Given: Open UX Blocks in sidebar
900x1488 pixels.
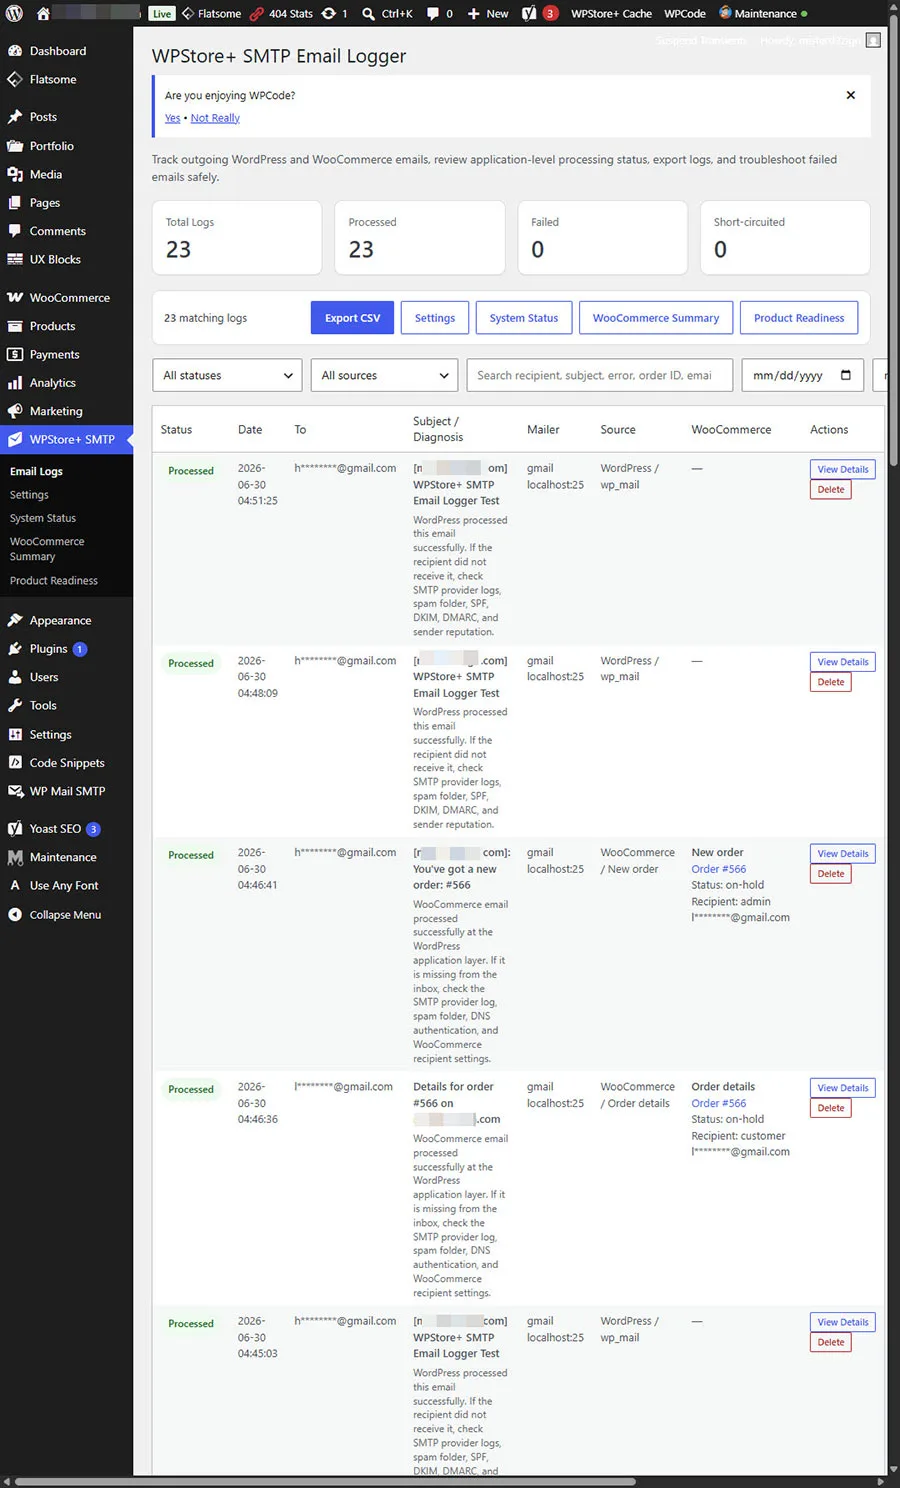Looking at the screenshot, I should [55, 259].
